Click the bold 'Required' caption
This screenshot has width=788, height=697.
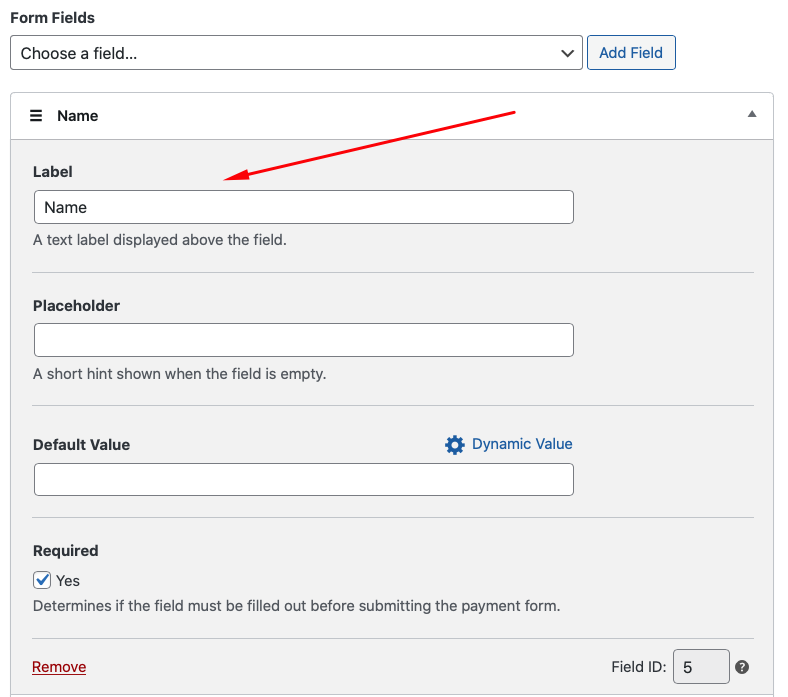65,551
